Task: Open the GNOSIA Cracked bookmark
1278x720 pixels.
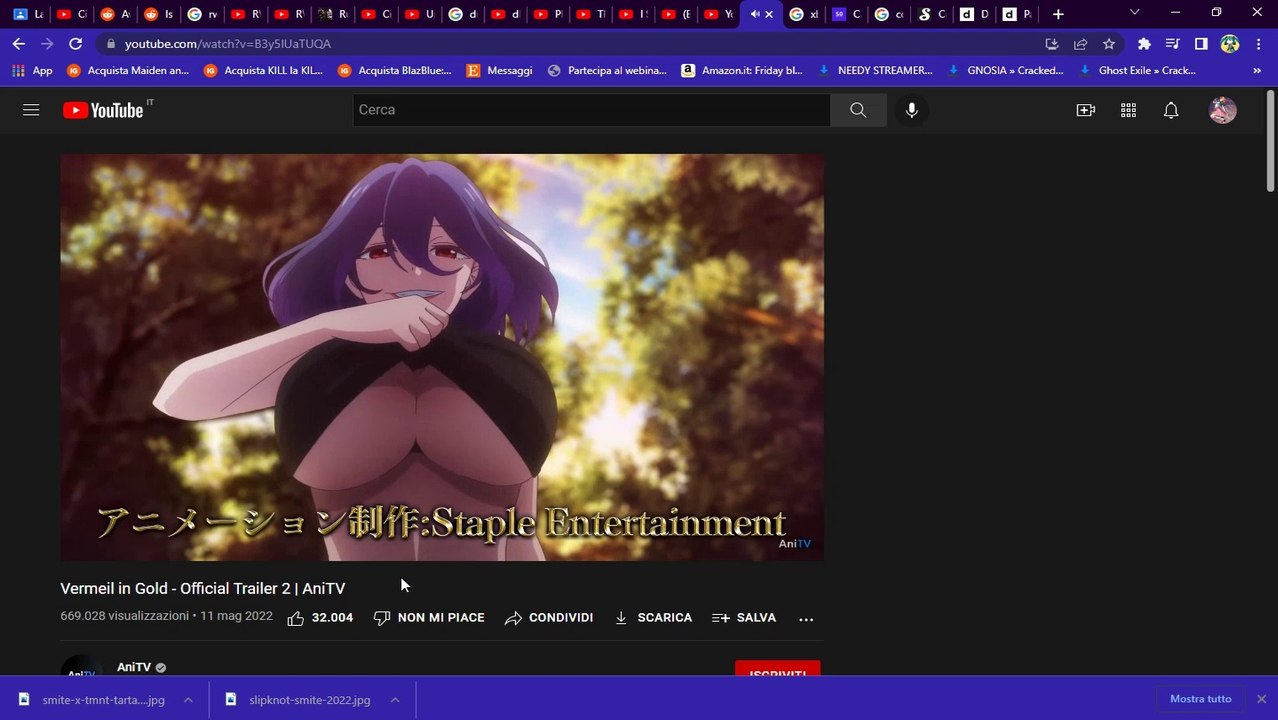Action: pyautogui.click(x=1004, y=71)
